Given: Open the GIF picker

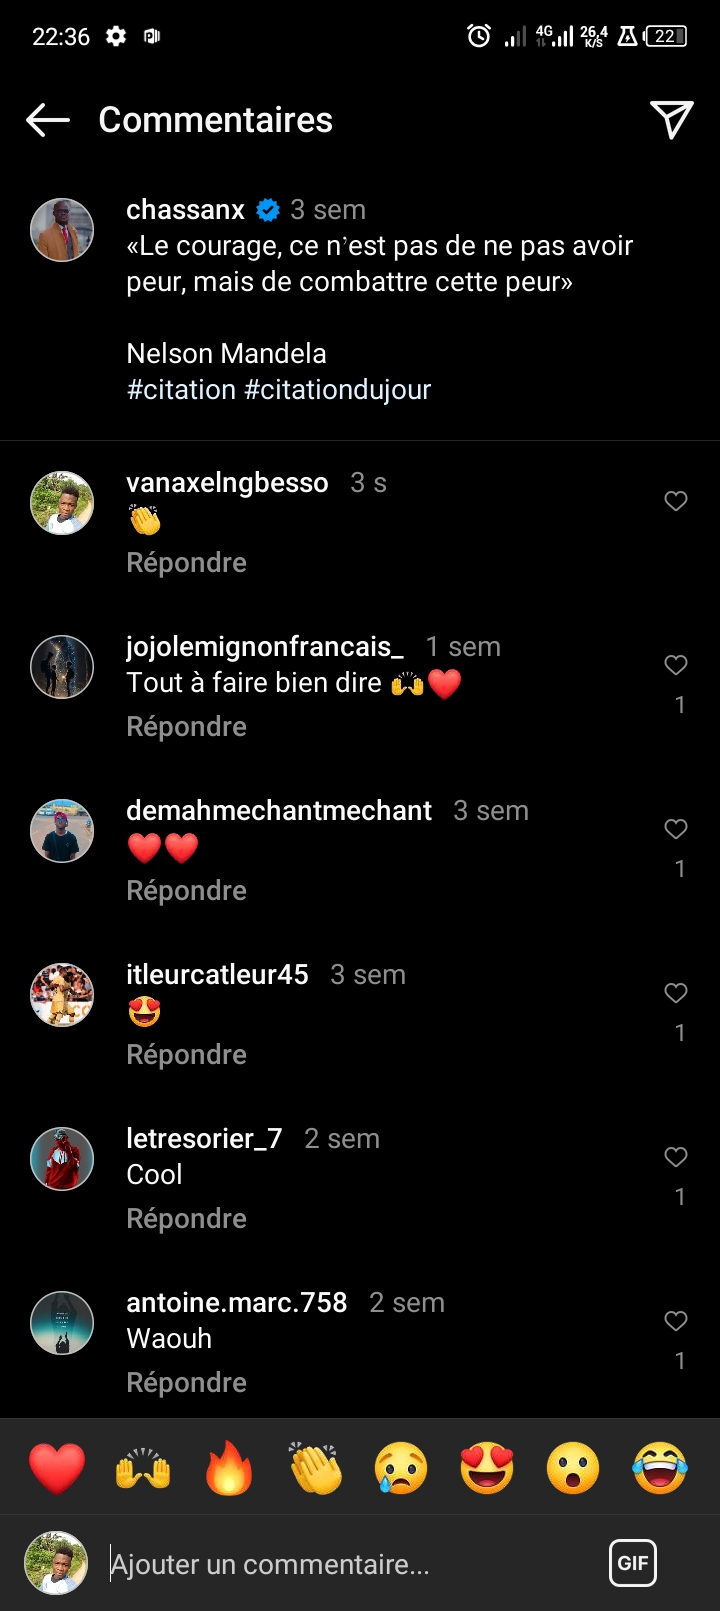Looking at the screenshot, I should (633, 1563).
